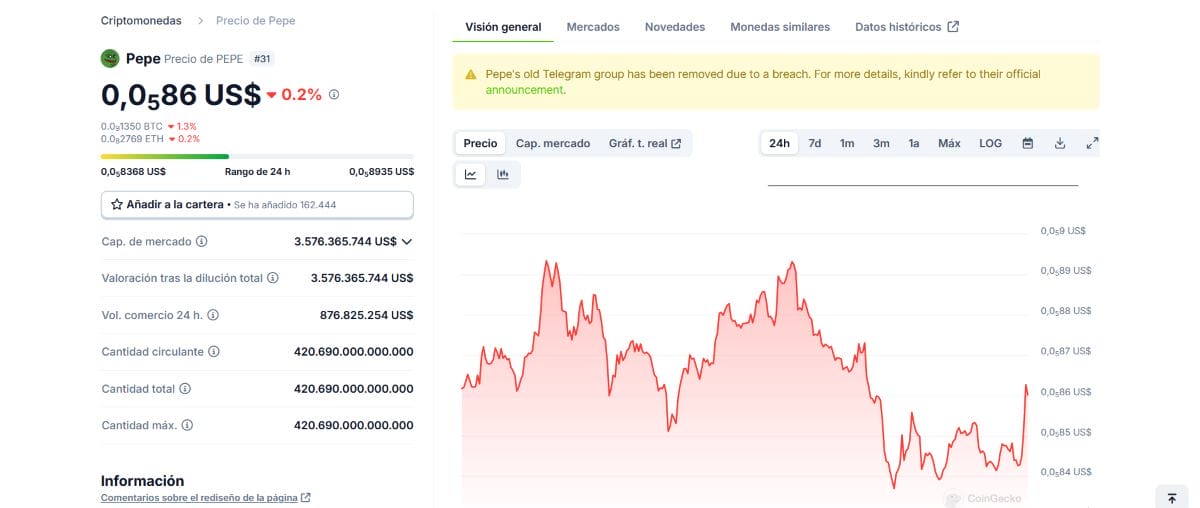
Task: Select the 7d chart range
Action: 815,143
